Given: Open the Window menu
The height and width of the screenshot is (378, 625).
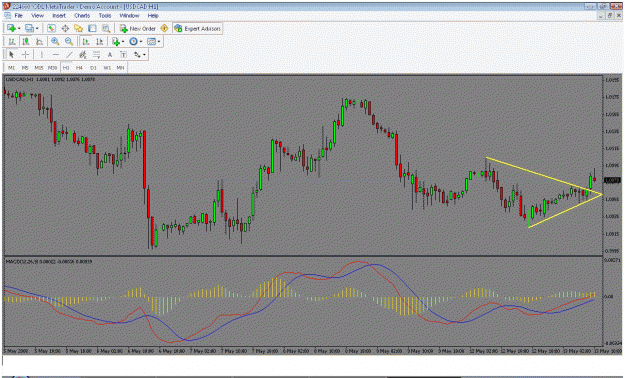Looking at the screenshot, I should pos(130,16).
